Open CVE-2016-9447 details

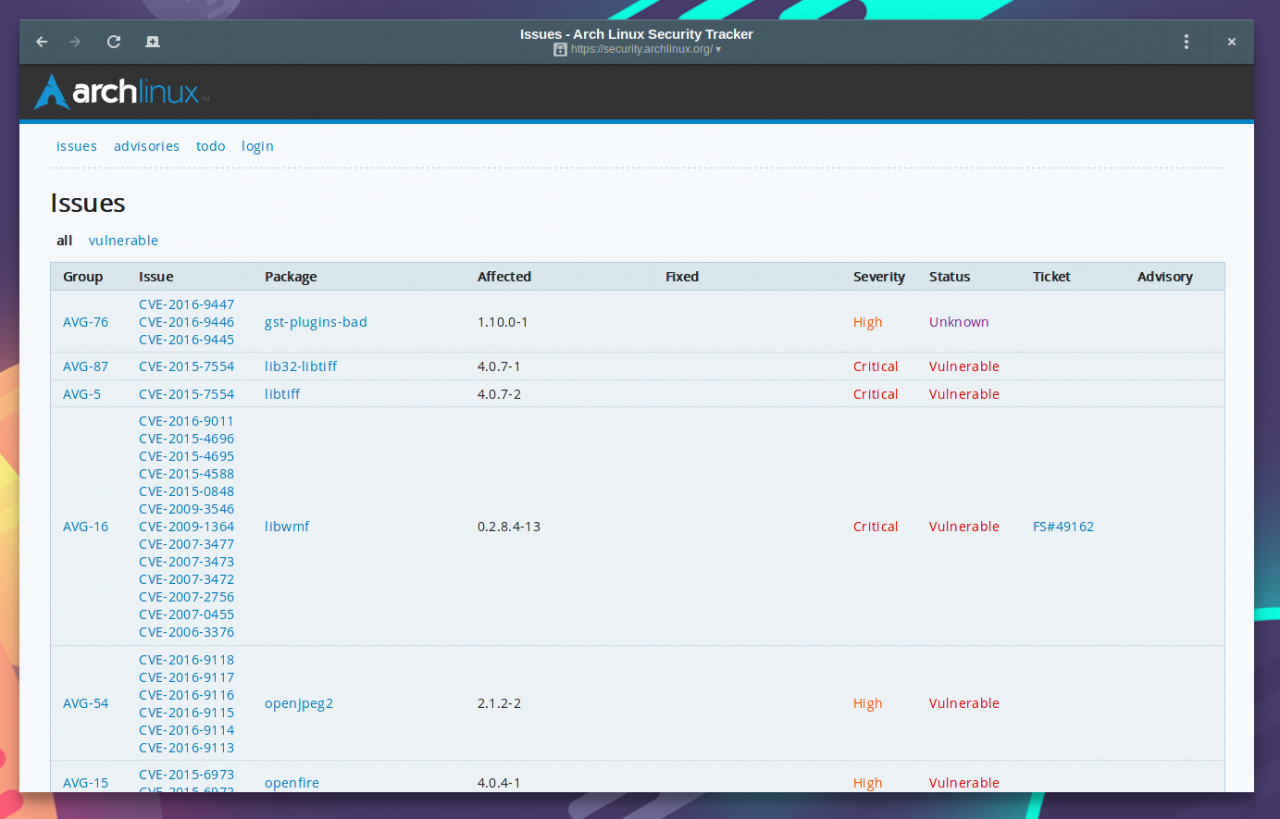point(186,304)
